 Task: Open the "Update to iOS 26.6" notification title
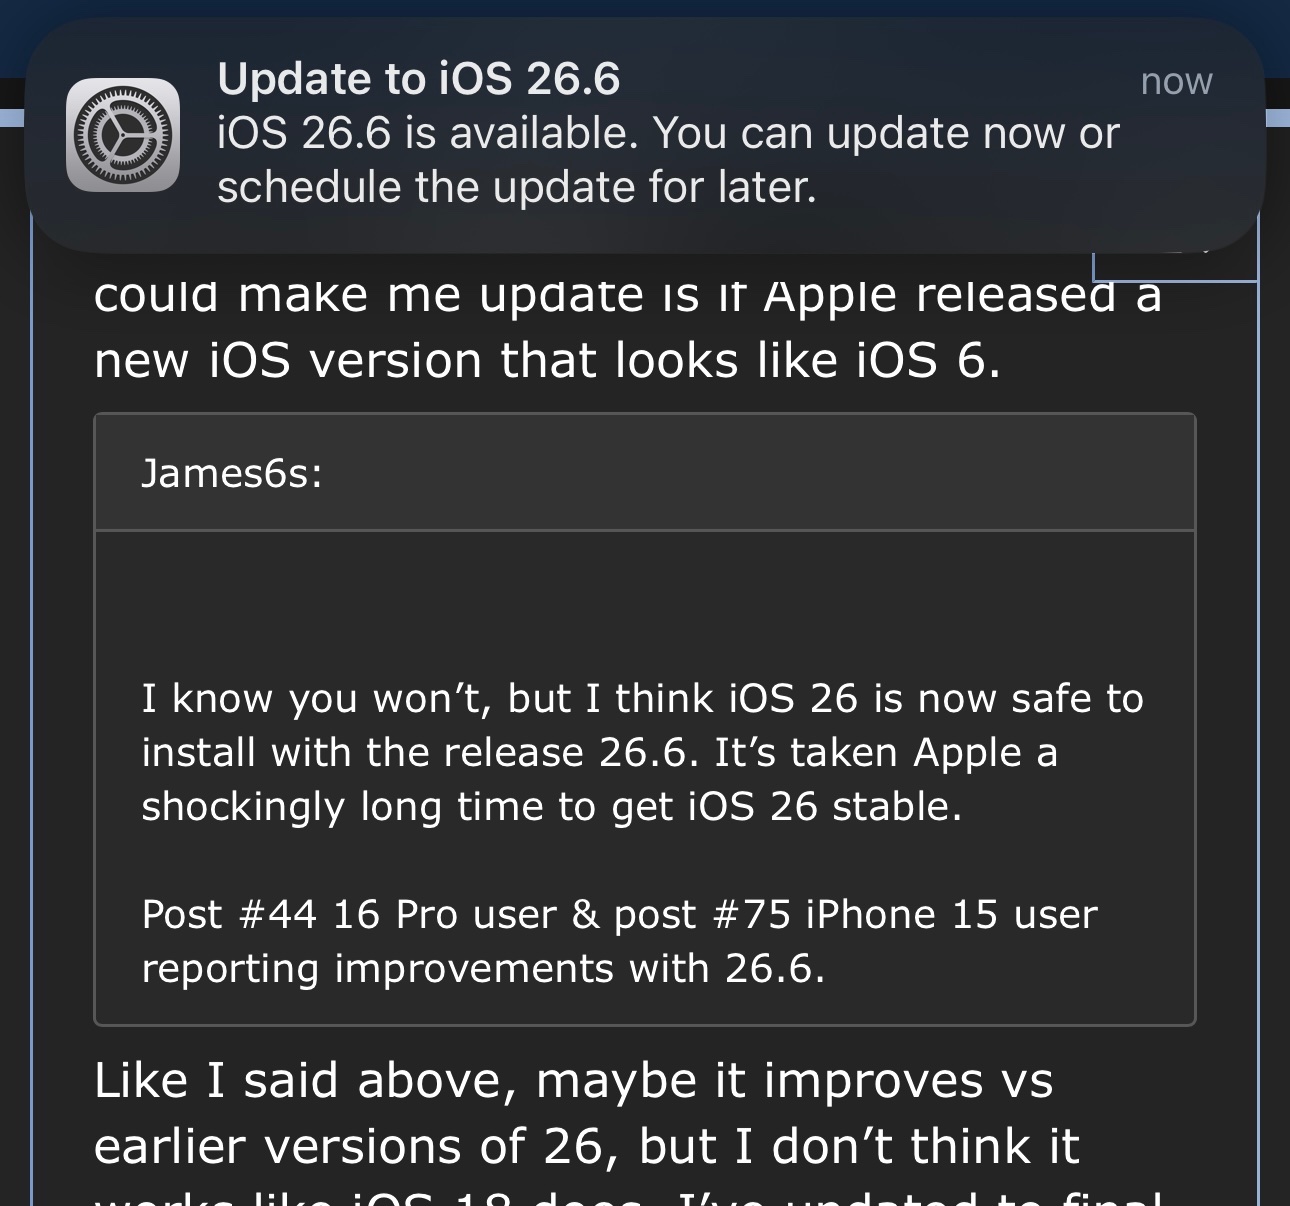point(419,79)
